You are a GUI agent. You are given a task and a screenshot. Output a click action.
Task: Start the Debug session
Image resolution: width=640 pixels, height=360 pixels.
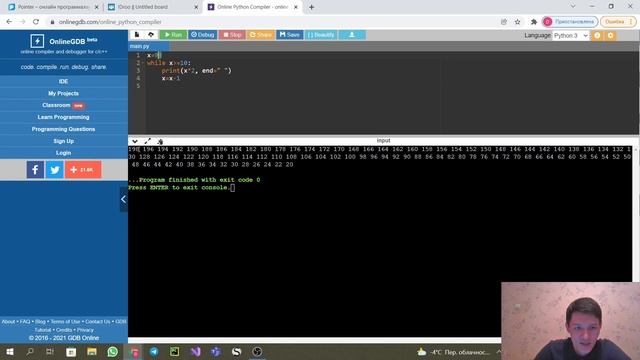[x=202, y=35]
